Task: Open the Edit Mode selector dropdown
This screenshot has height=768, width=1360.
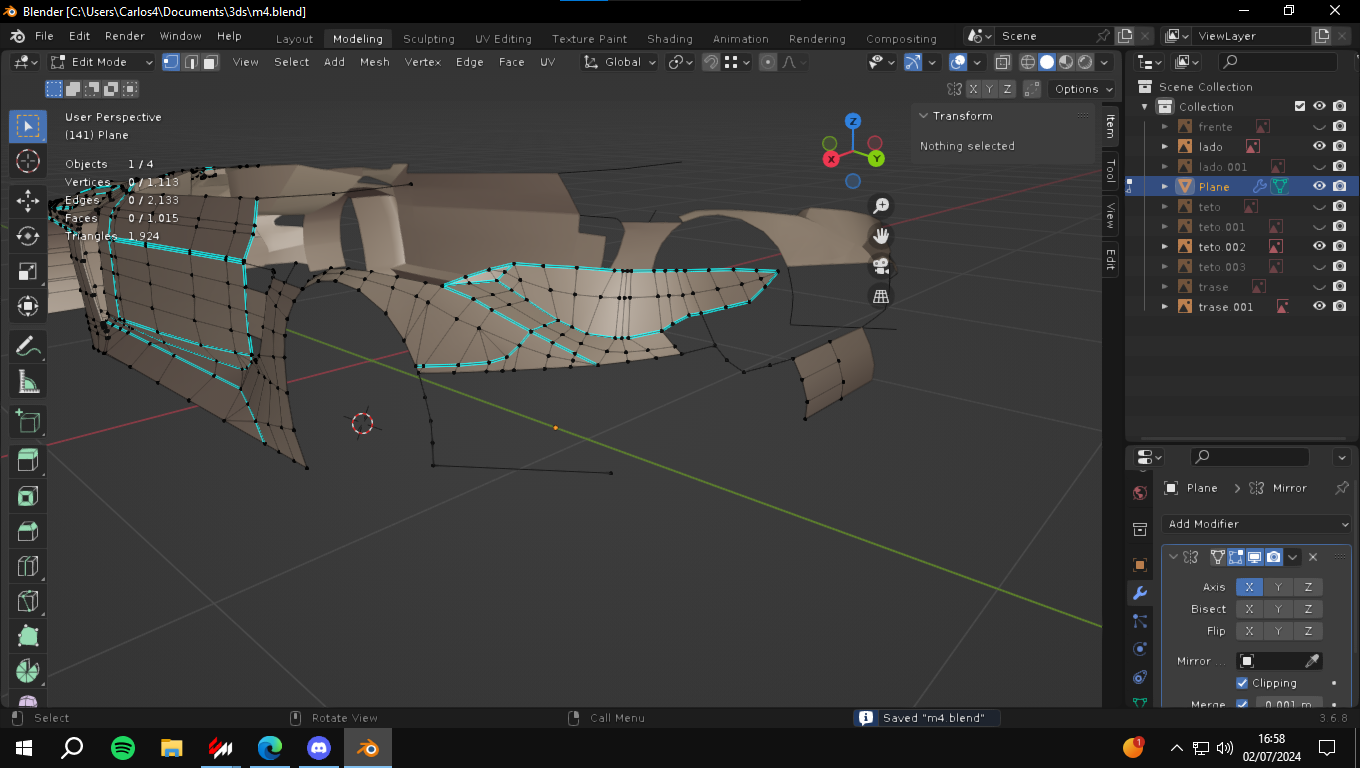Action: (x=102, y=62)
